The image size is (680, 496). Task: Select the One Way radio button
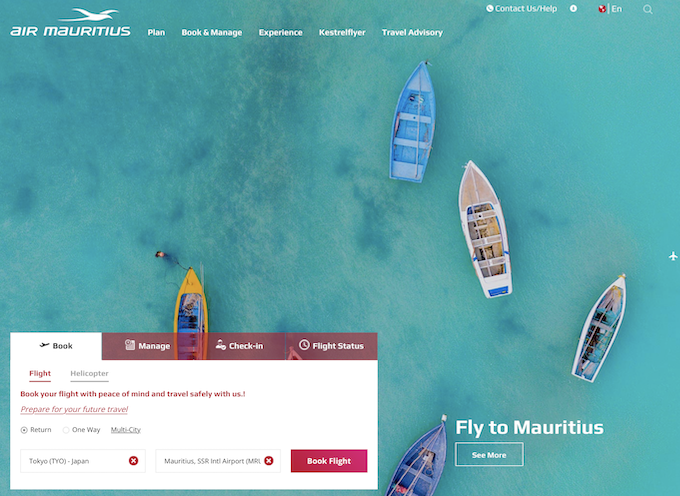(66, 430)
